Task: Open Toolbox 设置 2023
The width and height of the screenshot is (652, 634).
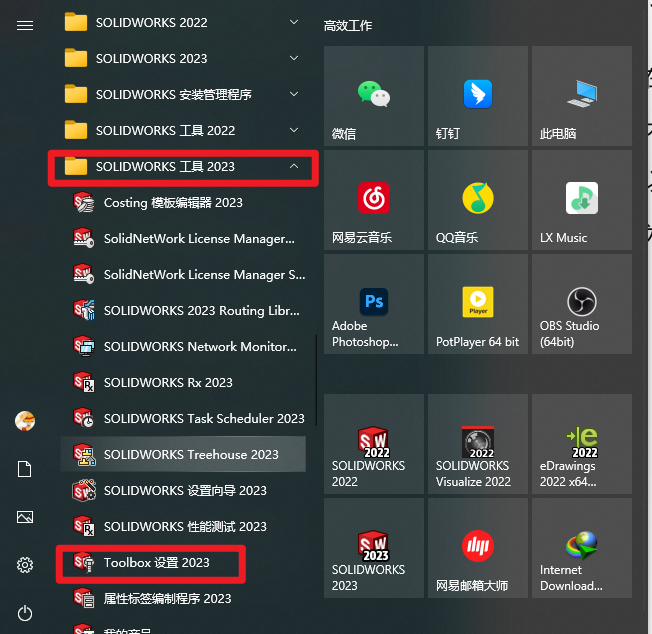Action: [x=183, y=562]
